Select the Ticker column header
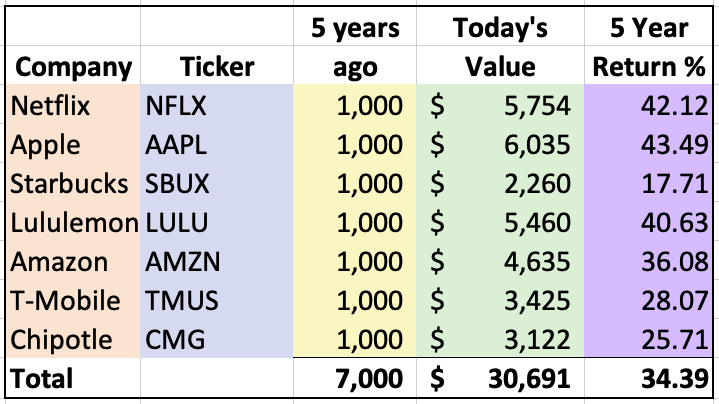Image resolution: width=719 pixels, height=404 pixels. pos(217,65)
